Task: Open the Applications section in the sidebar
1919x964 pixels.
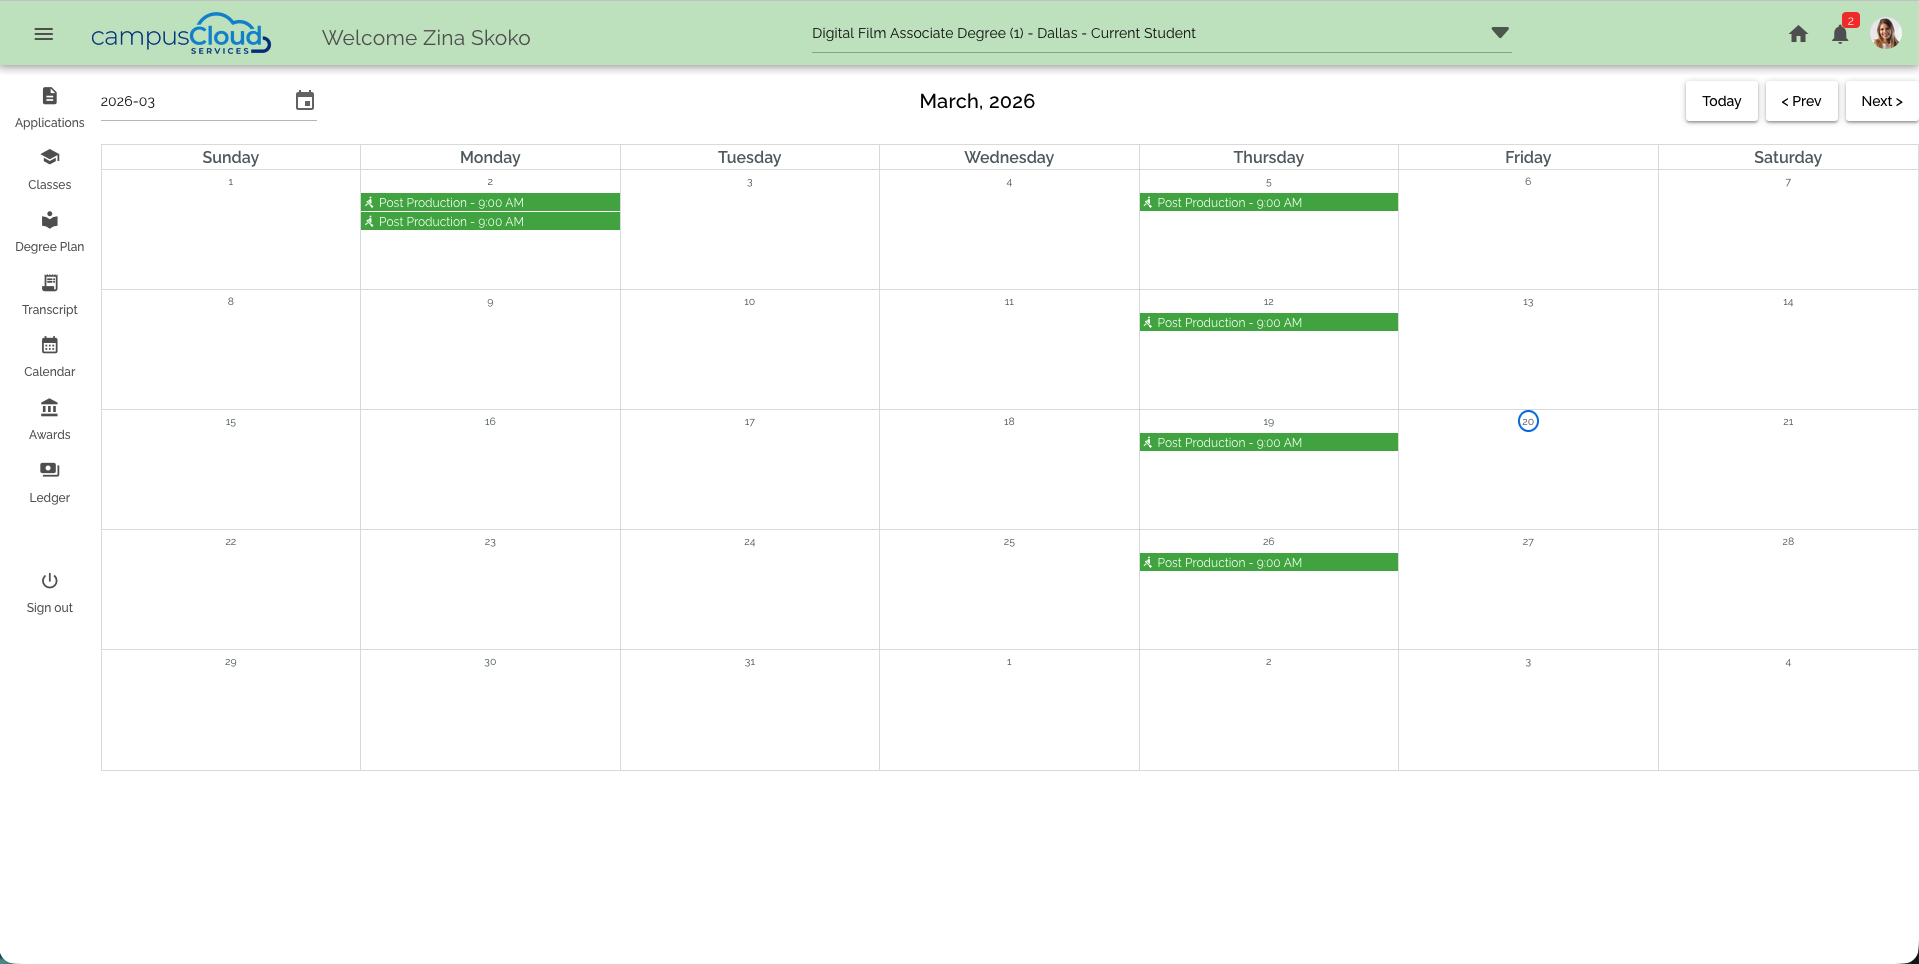Action: tap(49, 106)
